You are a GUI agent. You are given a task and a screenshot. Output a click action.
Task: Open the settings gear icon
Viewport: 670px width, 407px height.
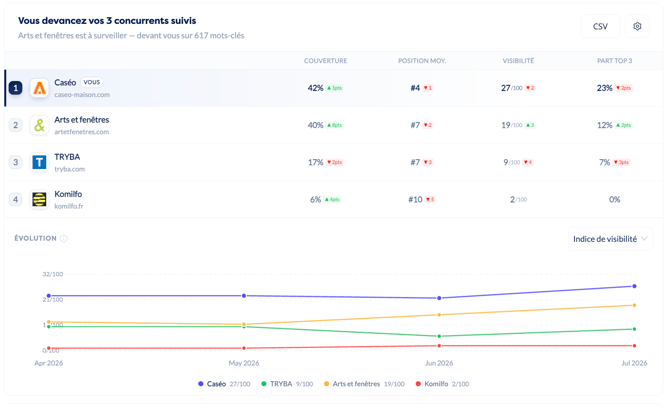pyautogui.click(x=637, y=26)
